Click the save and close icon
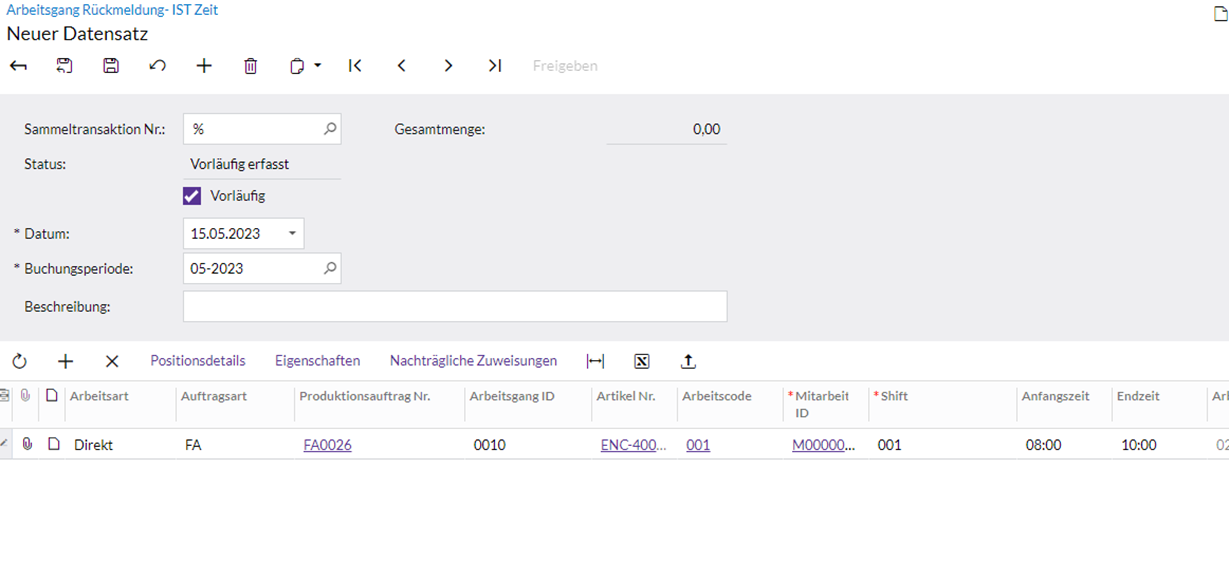 [64, 66]
